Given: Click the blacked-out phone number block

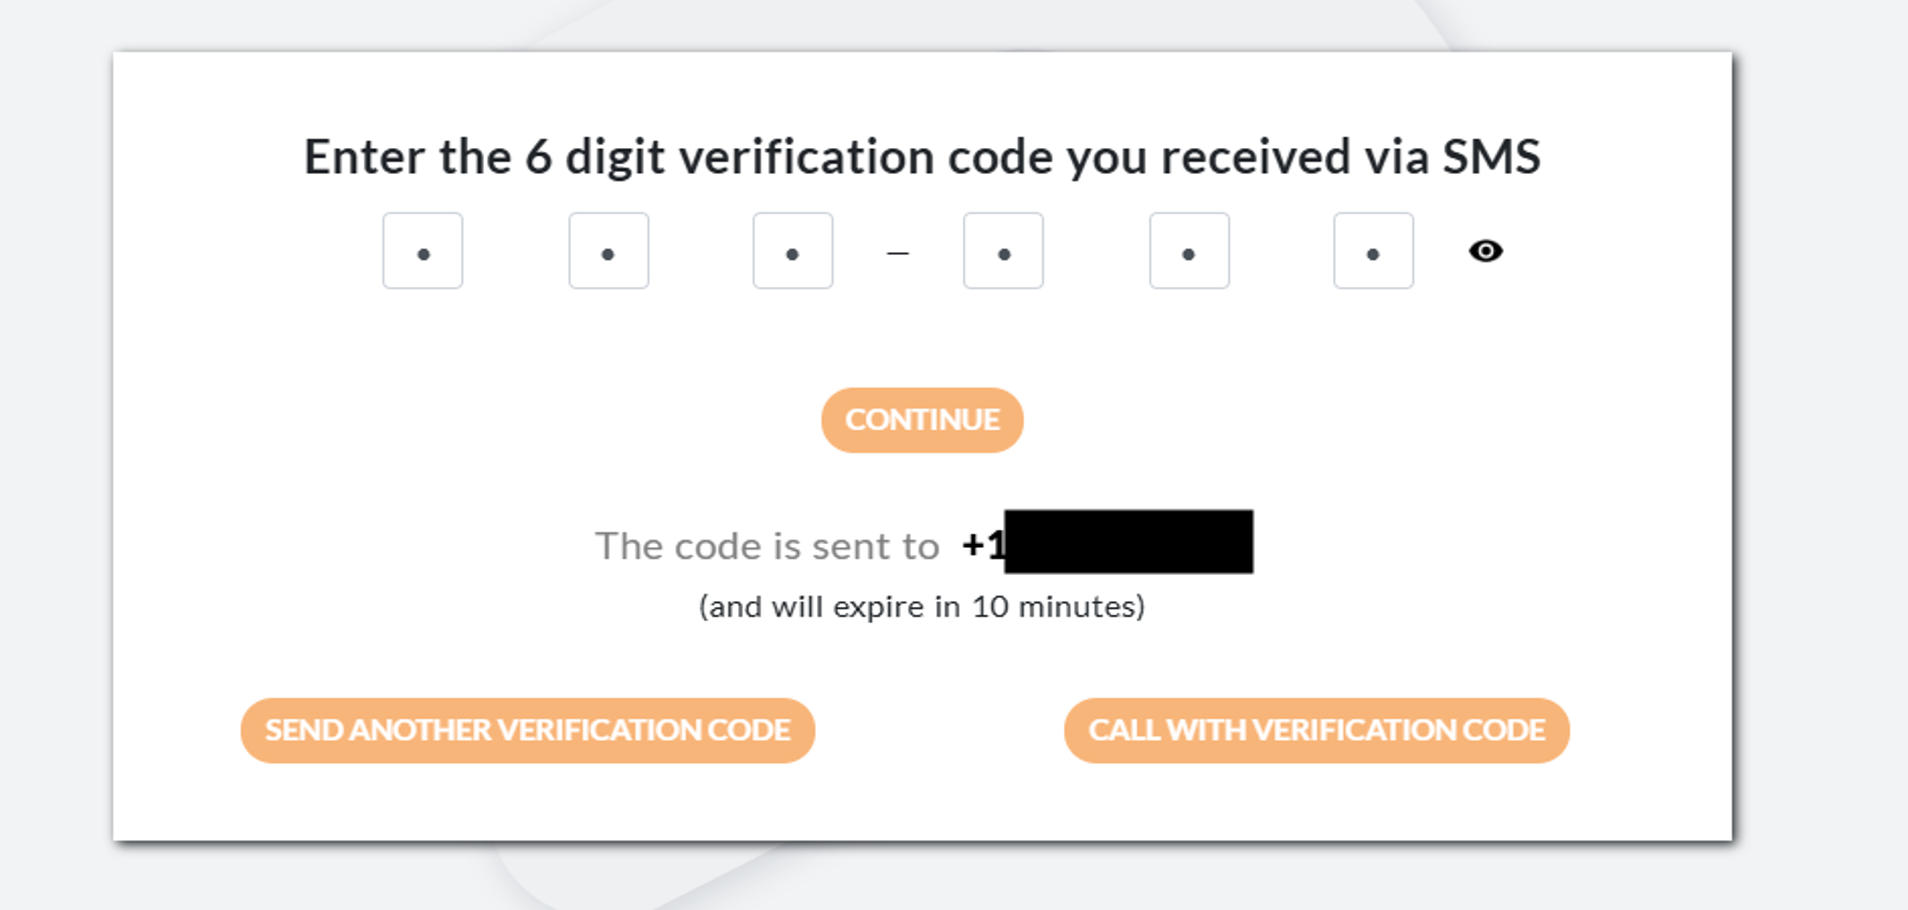Looking at the screenshot, I should coord(1128,542).
